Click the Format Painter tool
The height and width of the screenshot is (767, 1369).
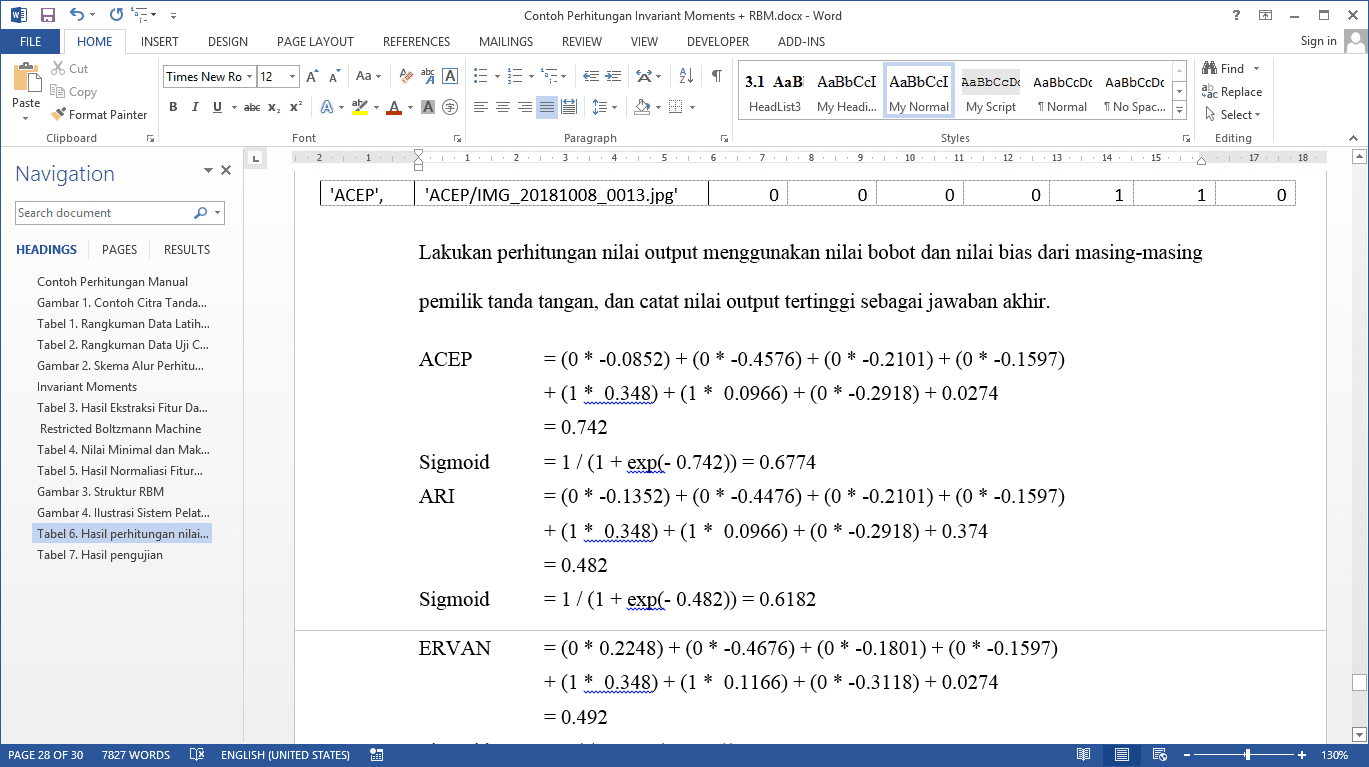click(x=99, y=114)
